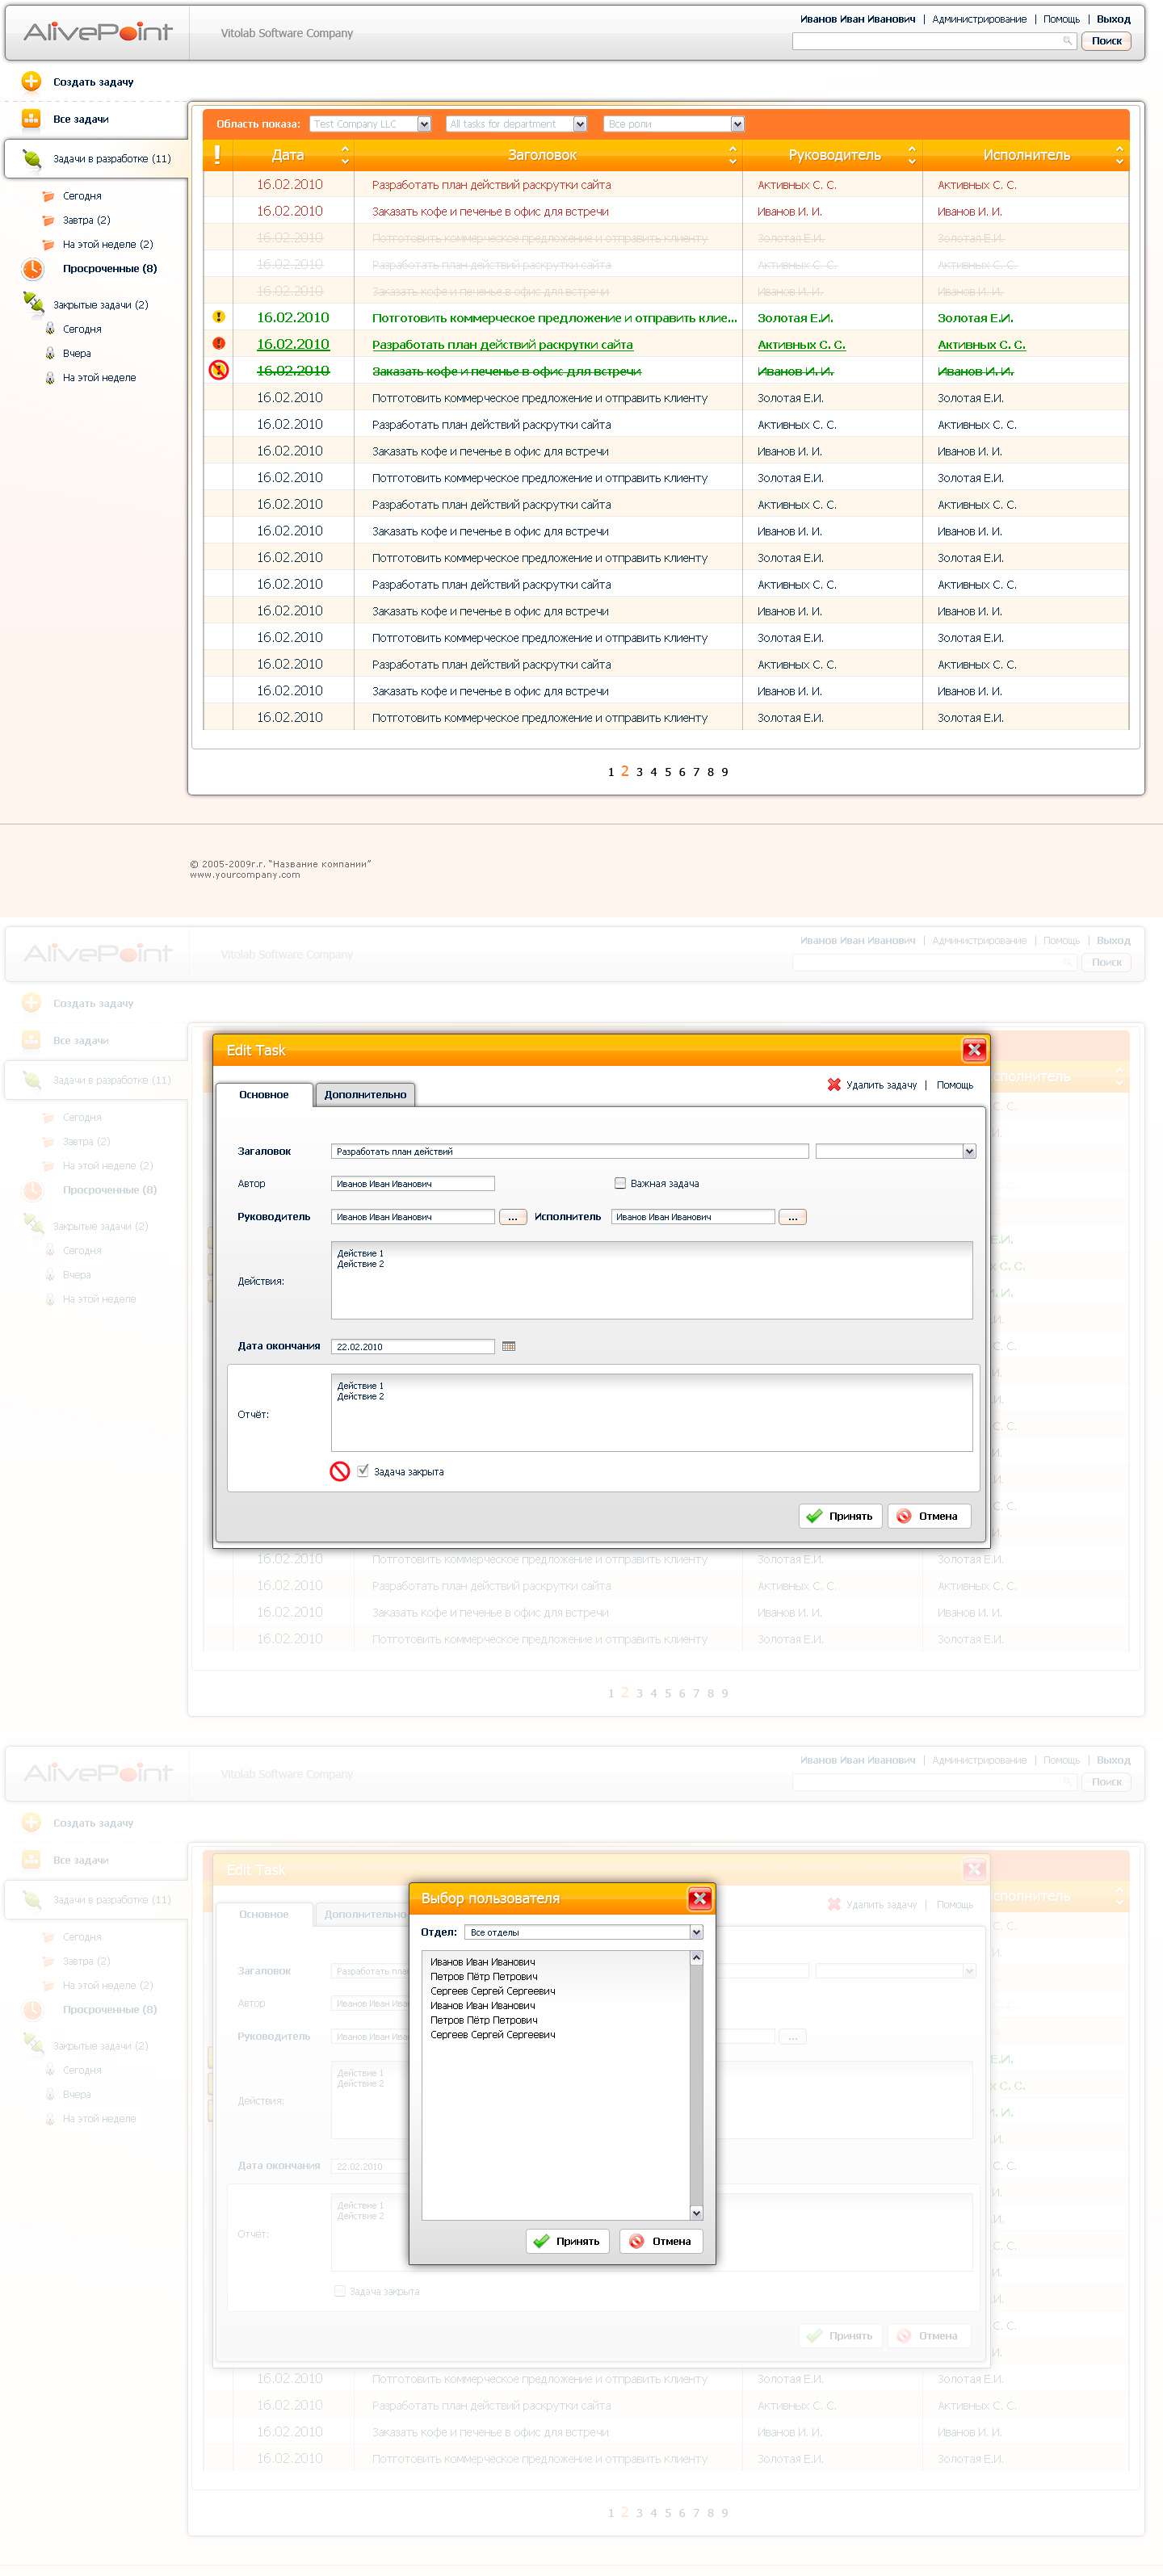
Task: Click the search input field in the top screen header
Action: (x=934, y=41)
